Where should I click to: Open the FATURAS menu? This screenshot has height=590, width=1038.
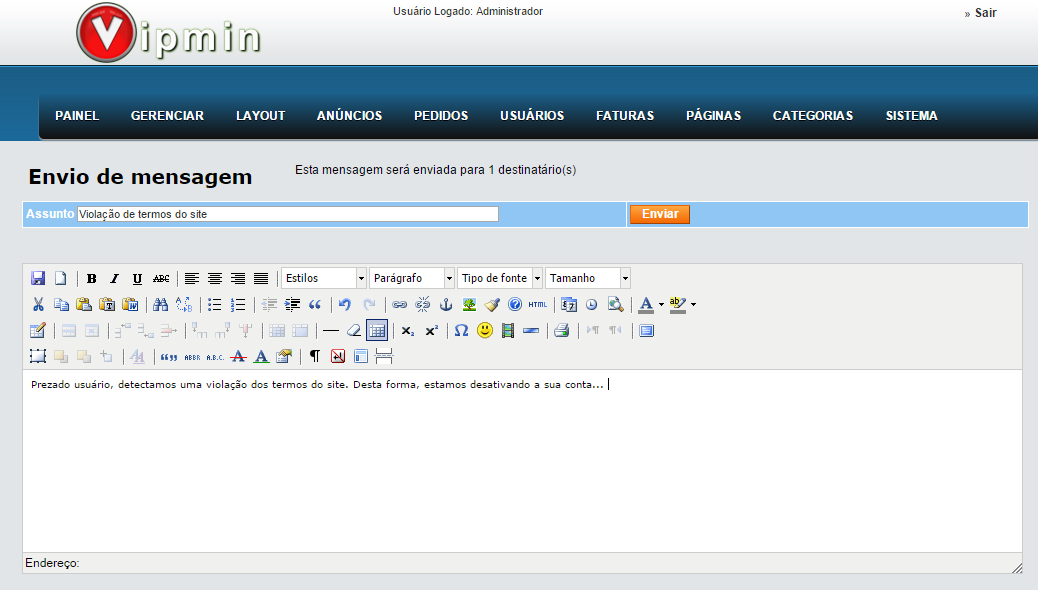(x=625, y=116)
